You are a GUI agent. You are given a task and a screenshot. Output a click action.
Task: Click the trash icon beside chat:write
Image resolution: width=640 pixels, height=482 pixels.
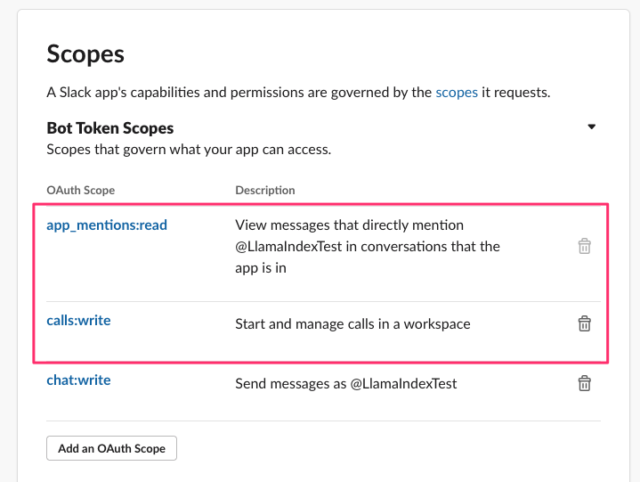coord(584,383)
